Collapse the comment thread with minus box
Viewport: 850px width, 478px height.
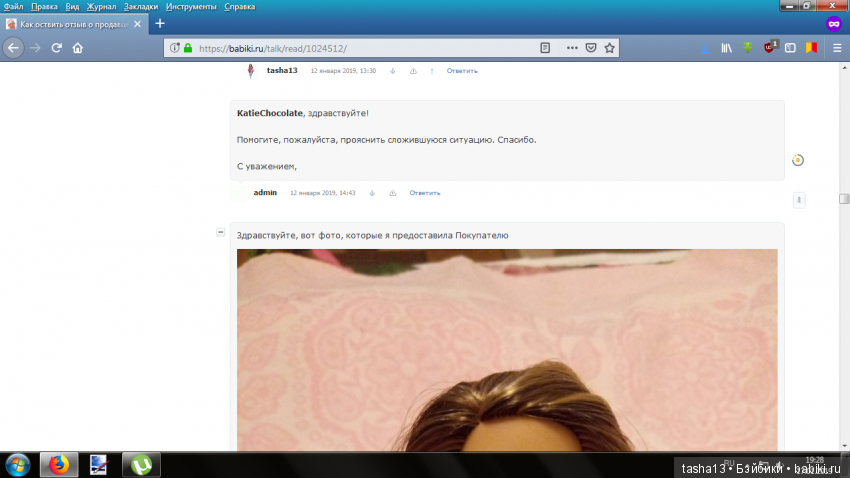[221, 232]
